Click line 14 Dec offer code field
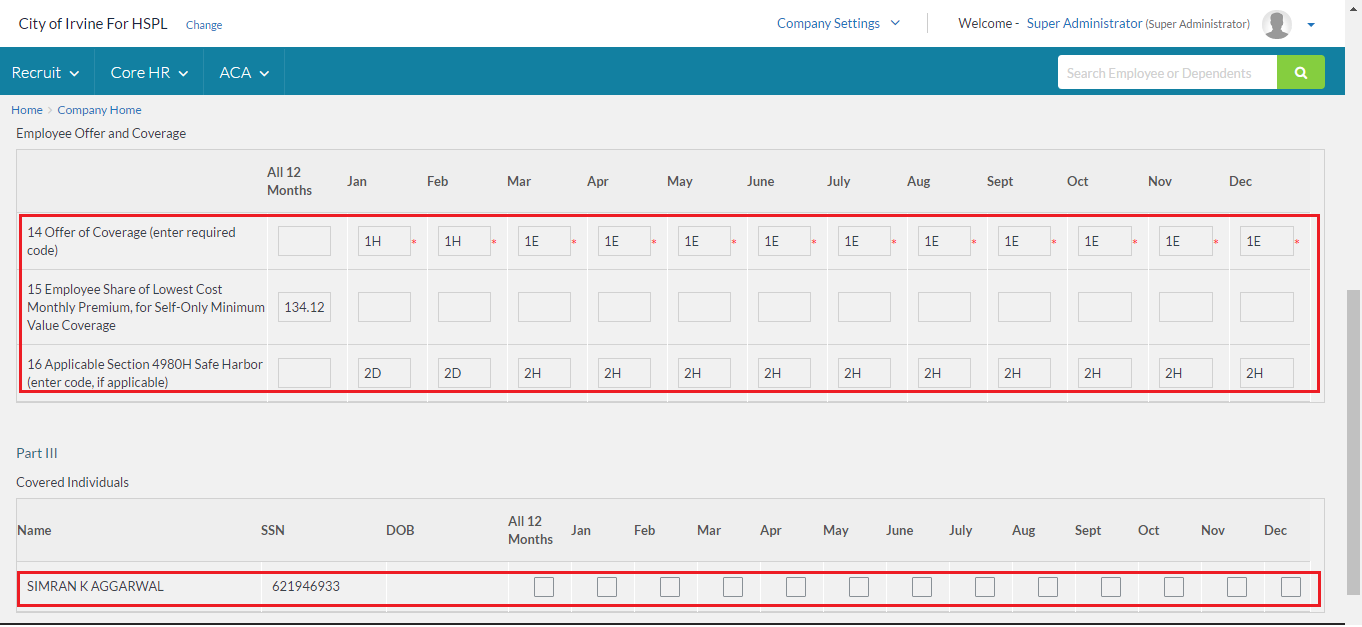This screenshot has width=1362, height=627. pos(1266,241)
